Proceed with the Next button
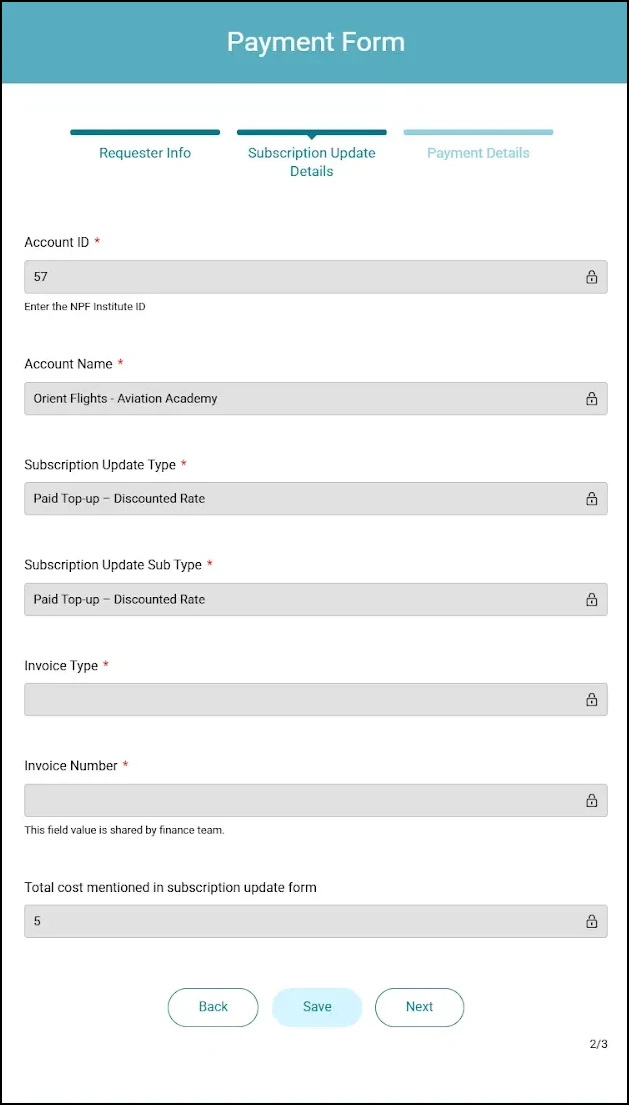The width and height of the screenshot is (629, 1105). click(419, 1007)
